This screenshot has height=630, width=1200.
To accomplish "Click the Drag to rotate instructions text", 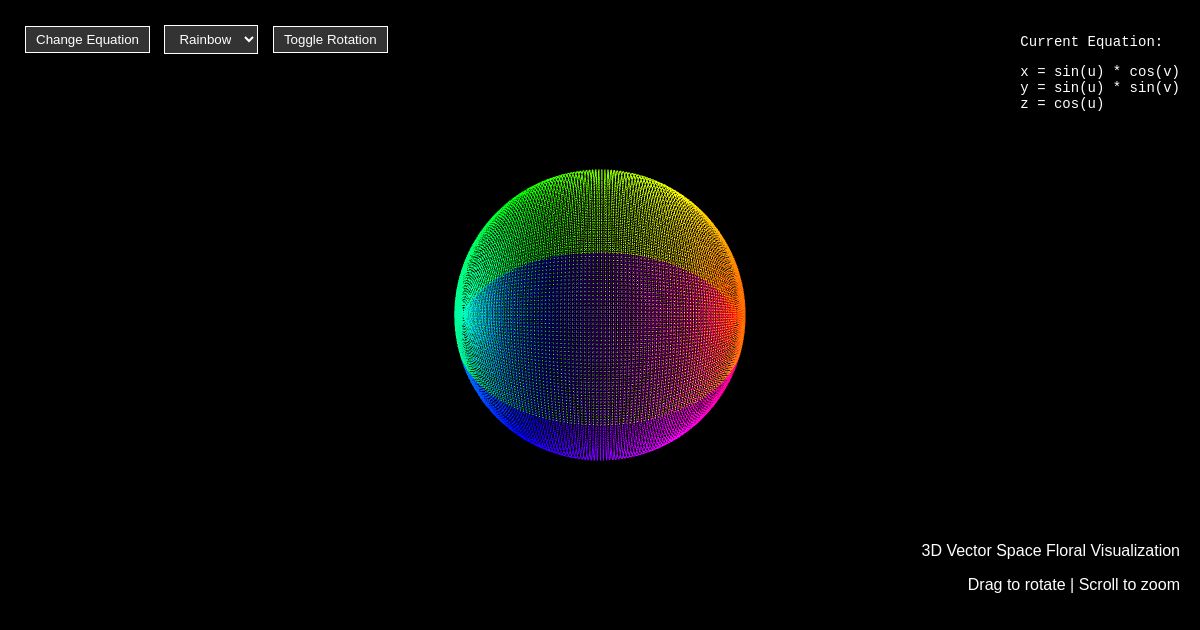I will tap(1016, 584).
